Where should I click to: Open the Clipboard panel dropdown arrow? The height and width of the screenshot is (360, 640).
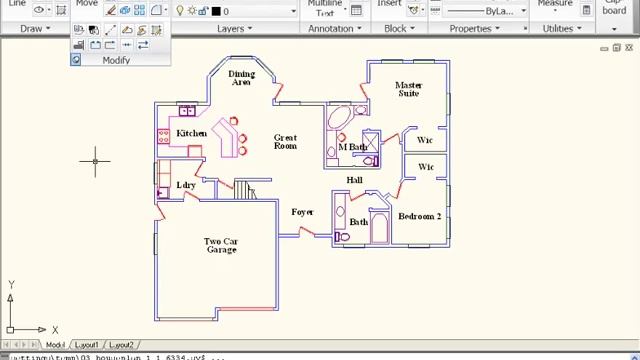(x=614, y=29)
